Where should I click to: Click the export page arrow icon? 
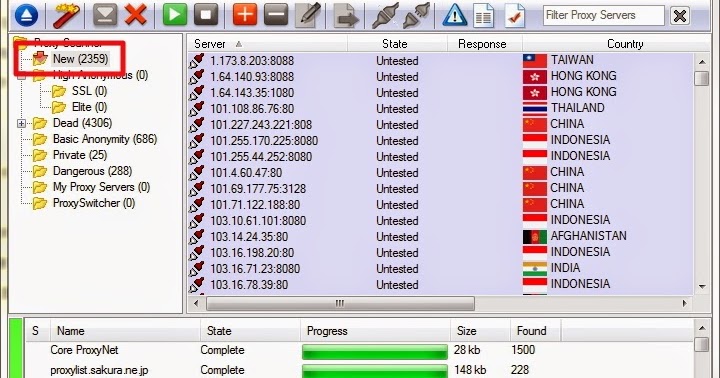pyautogui.click(x=345, y=16)
